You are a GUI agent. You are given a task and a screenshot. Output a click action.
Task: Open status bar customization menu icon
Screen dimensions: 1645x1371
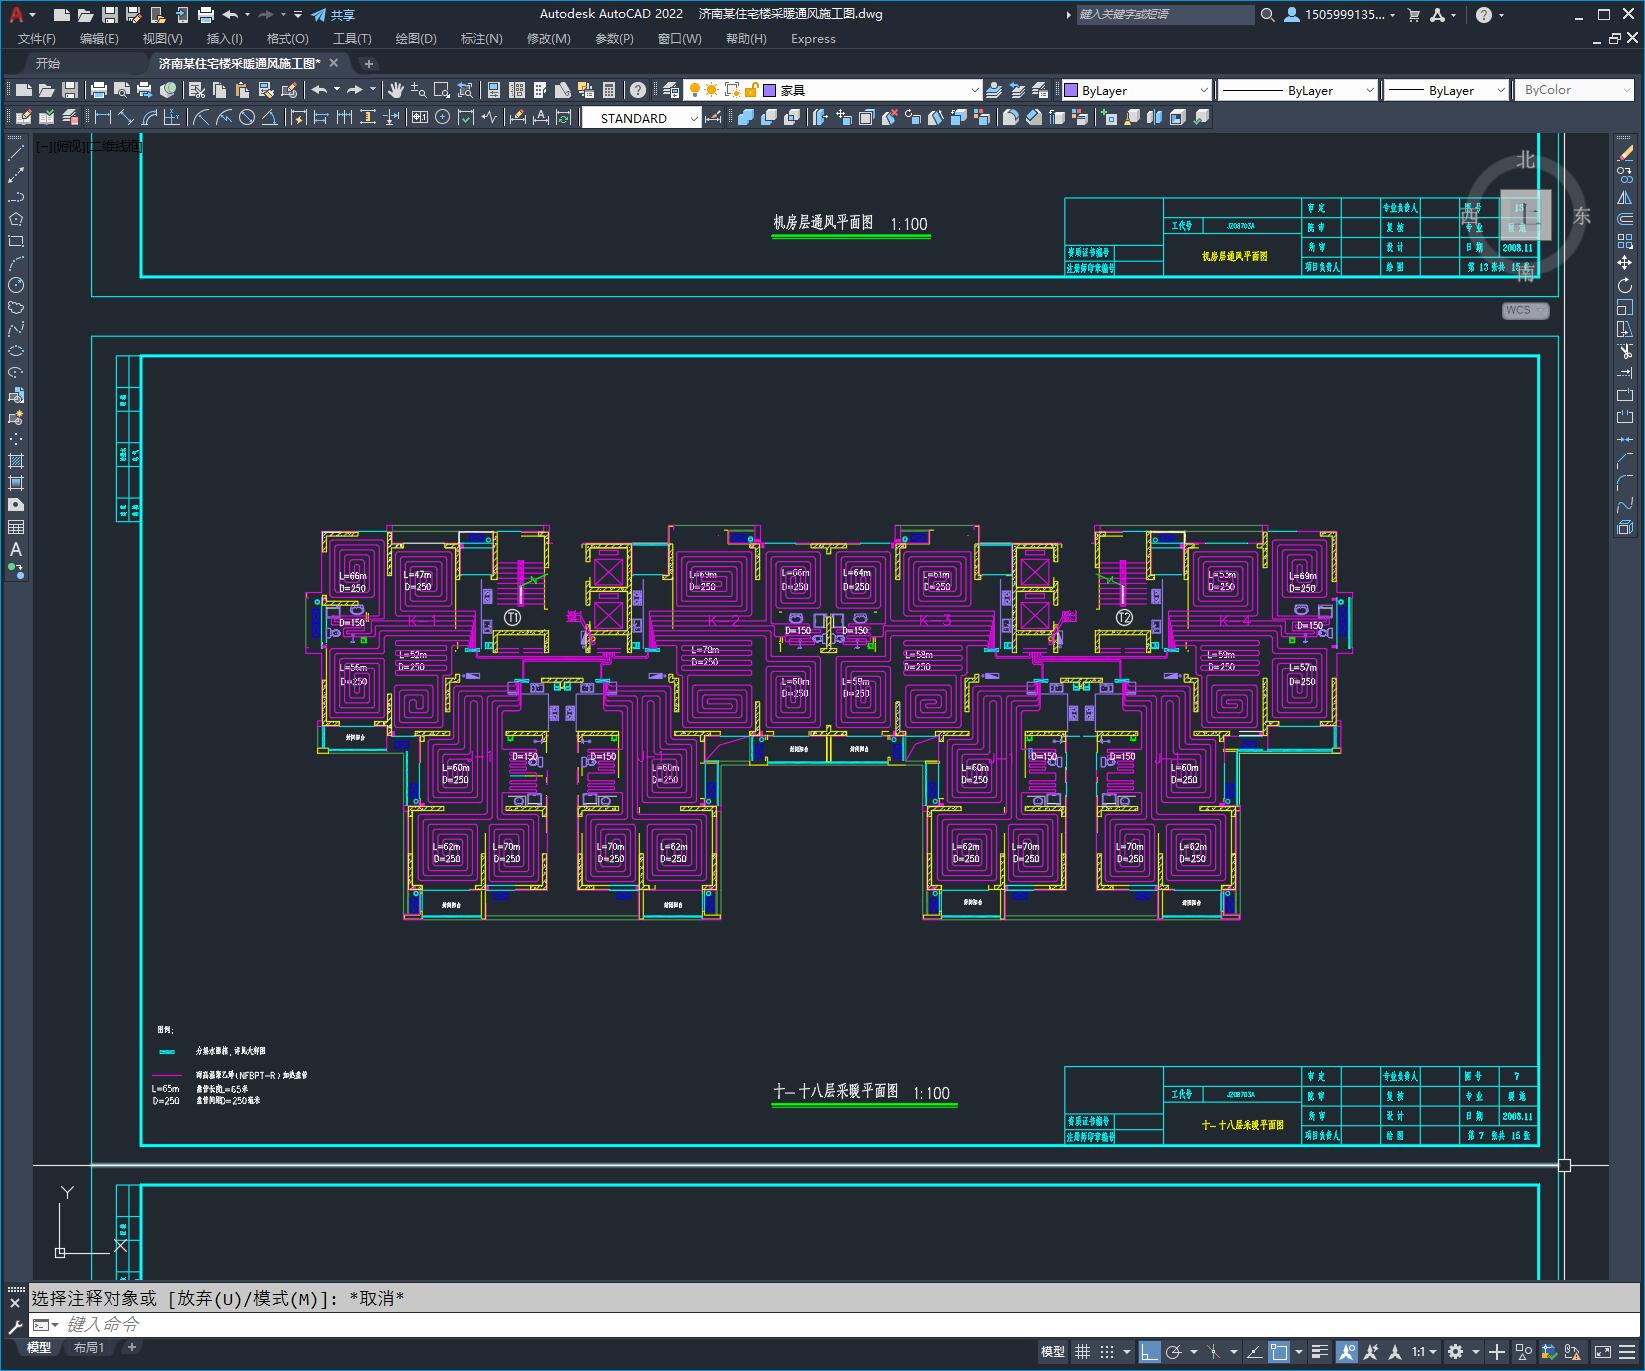(1628, 1352)
